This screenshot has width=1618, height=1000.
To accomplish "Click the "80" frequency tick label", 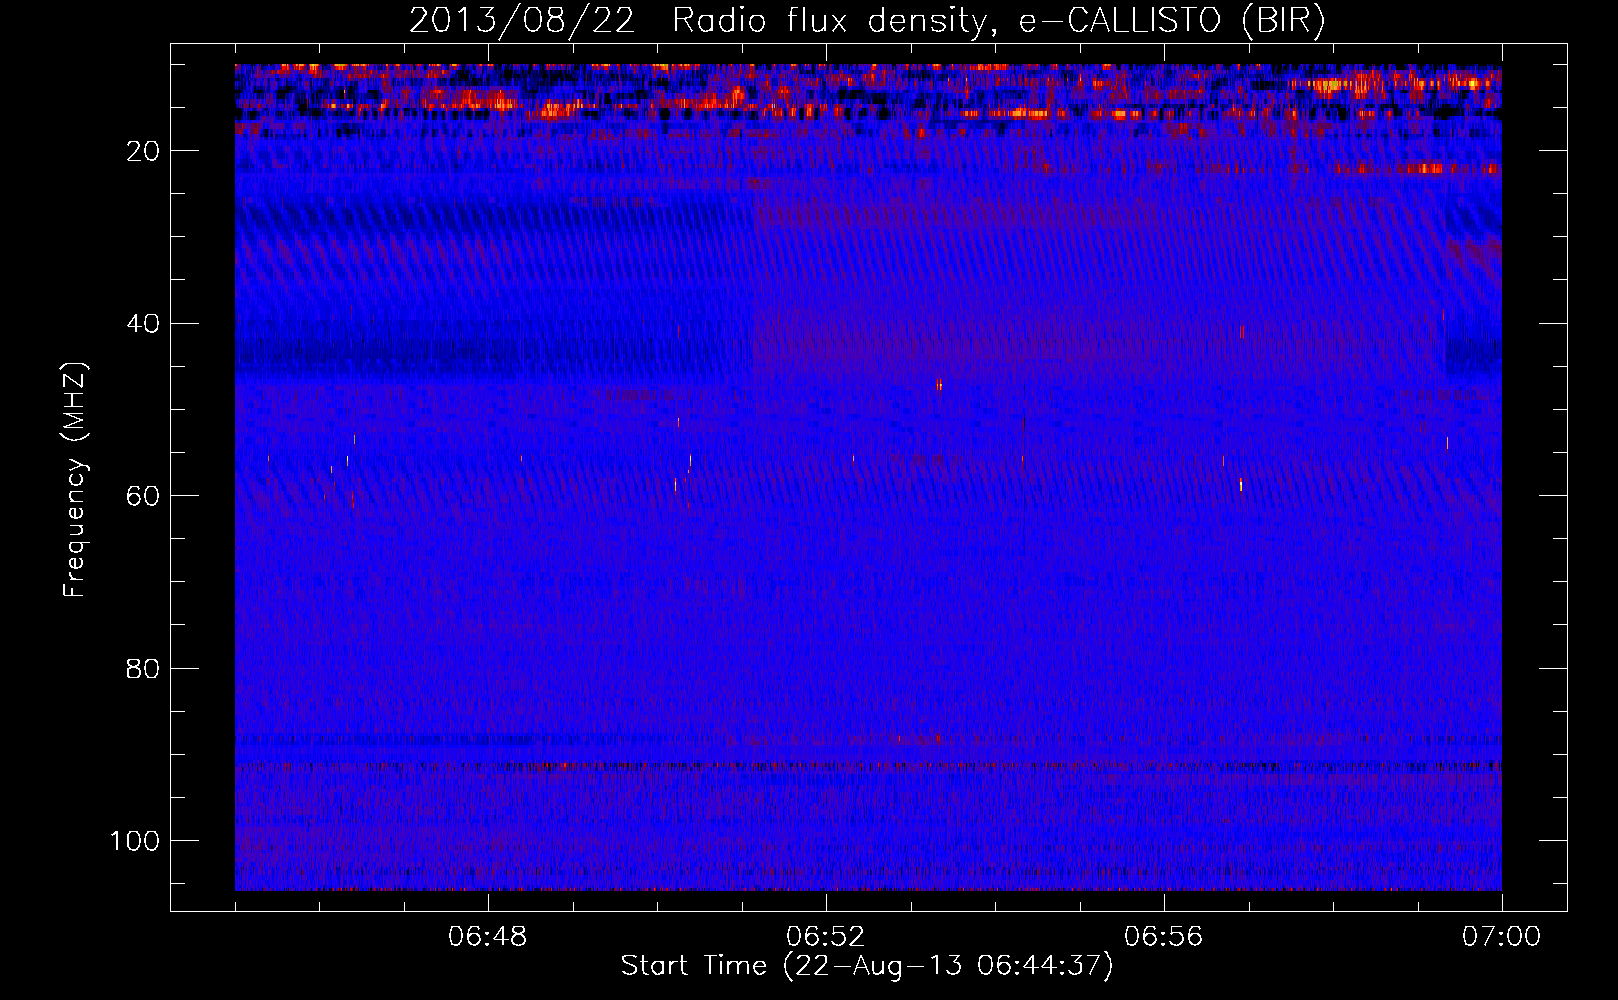I will [x=144, y=668].
